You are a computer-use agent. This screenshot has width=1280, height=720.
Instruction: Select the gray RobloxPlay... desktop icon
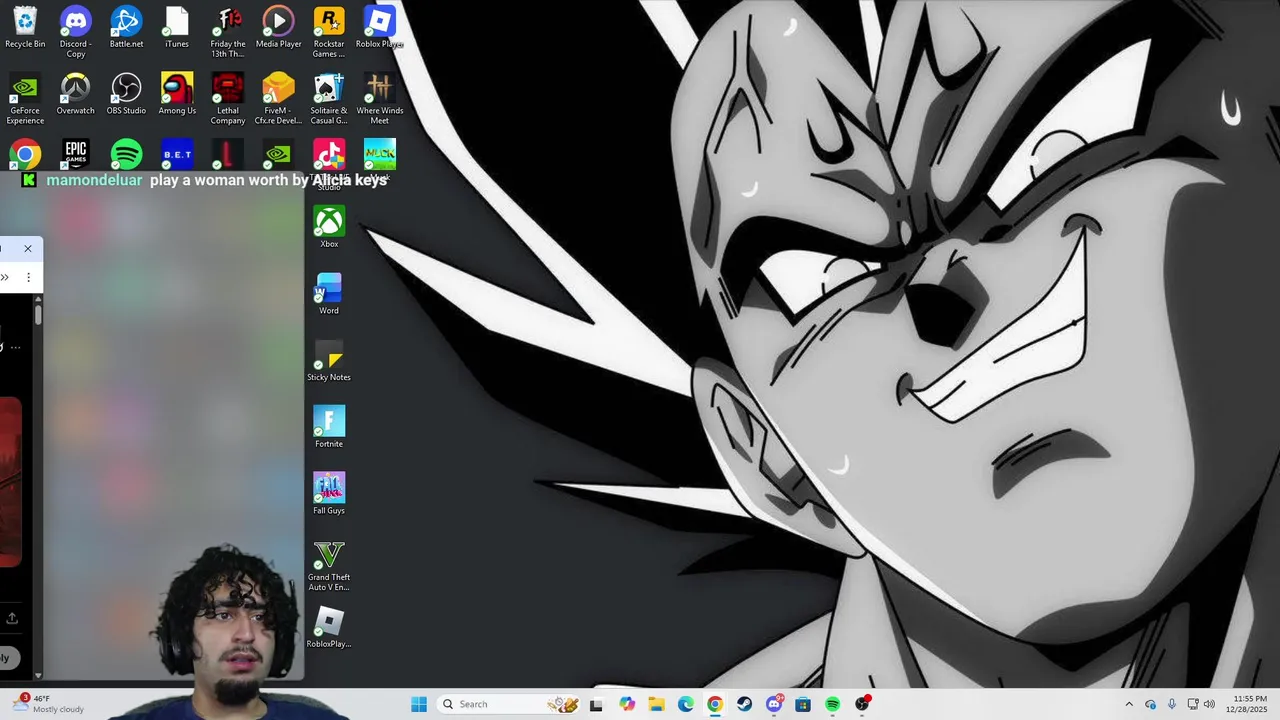click(x=329, y=628)
